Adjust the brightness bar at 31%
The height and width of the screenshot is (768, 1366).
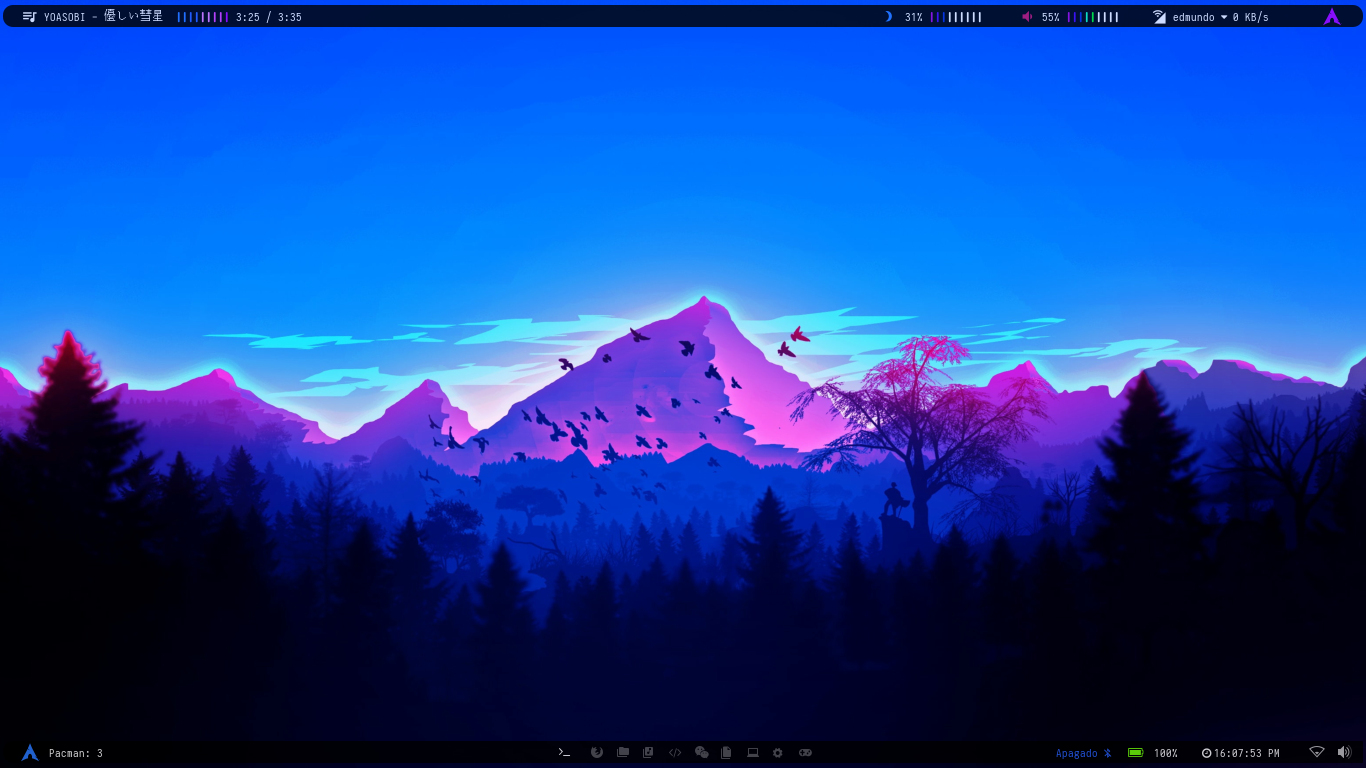tap(956, 17)
